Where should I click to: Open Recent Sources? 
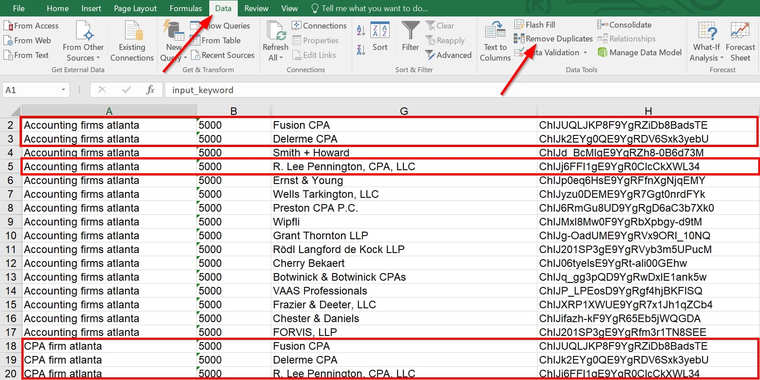coord(222,55)
